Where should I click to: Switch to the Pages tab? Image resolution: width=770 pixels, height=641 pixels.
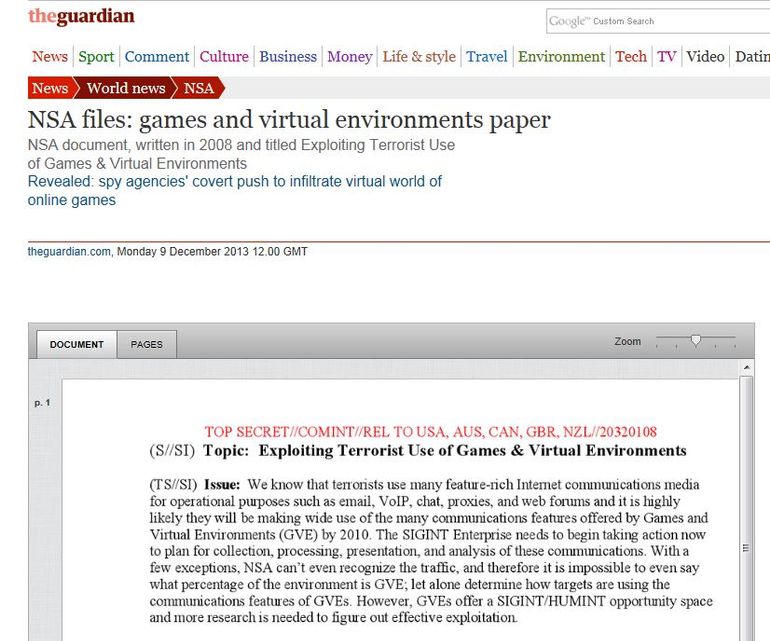[146, 344]
